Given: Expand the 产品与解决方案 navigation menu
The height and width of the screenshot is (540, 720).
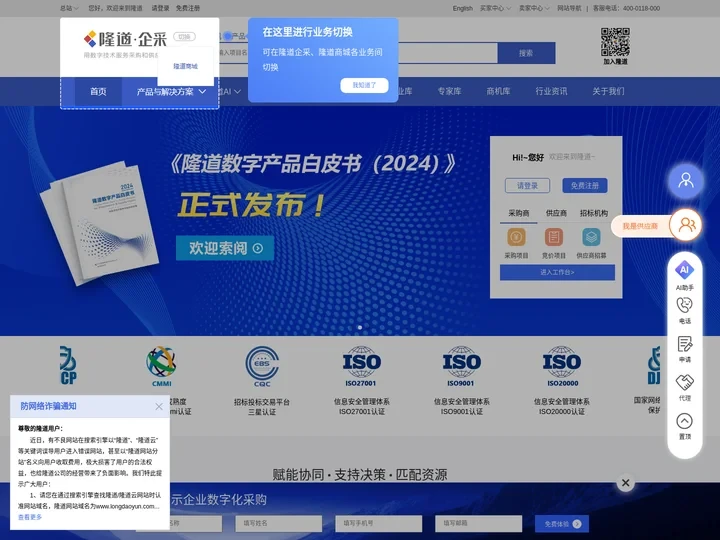Looking at the screenshot, I should pos(171,92).
